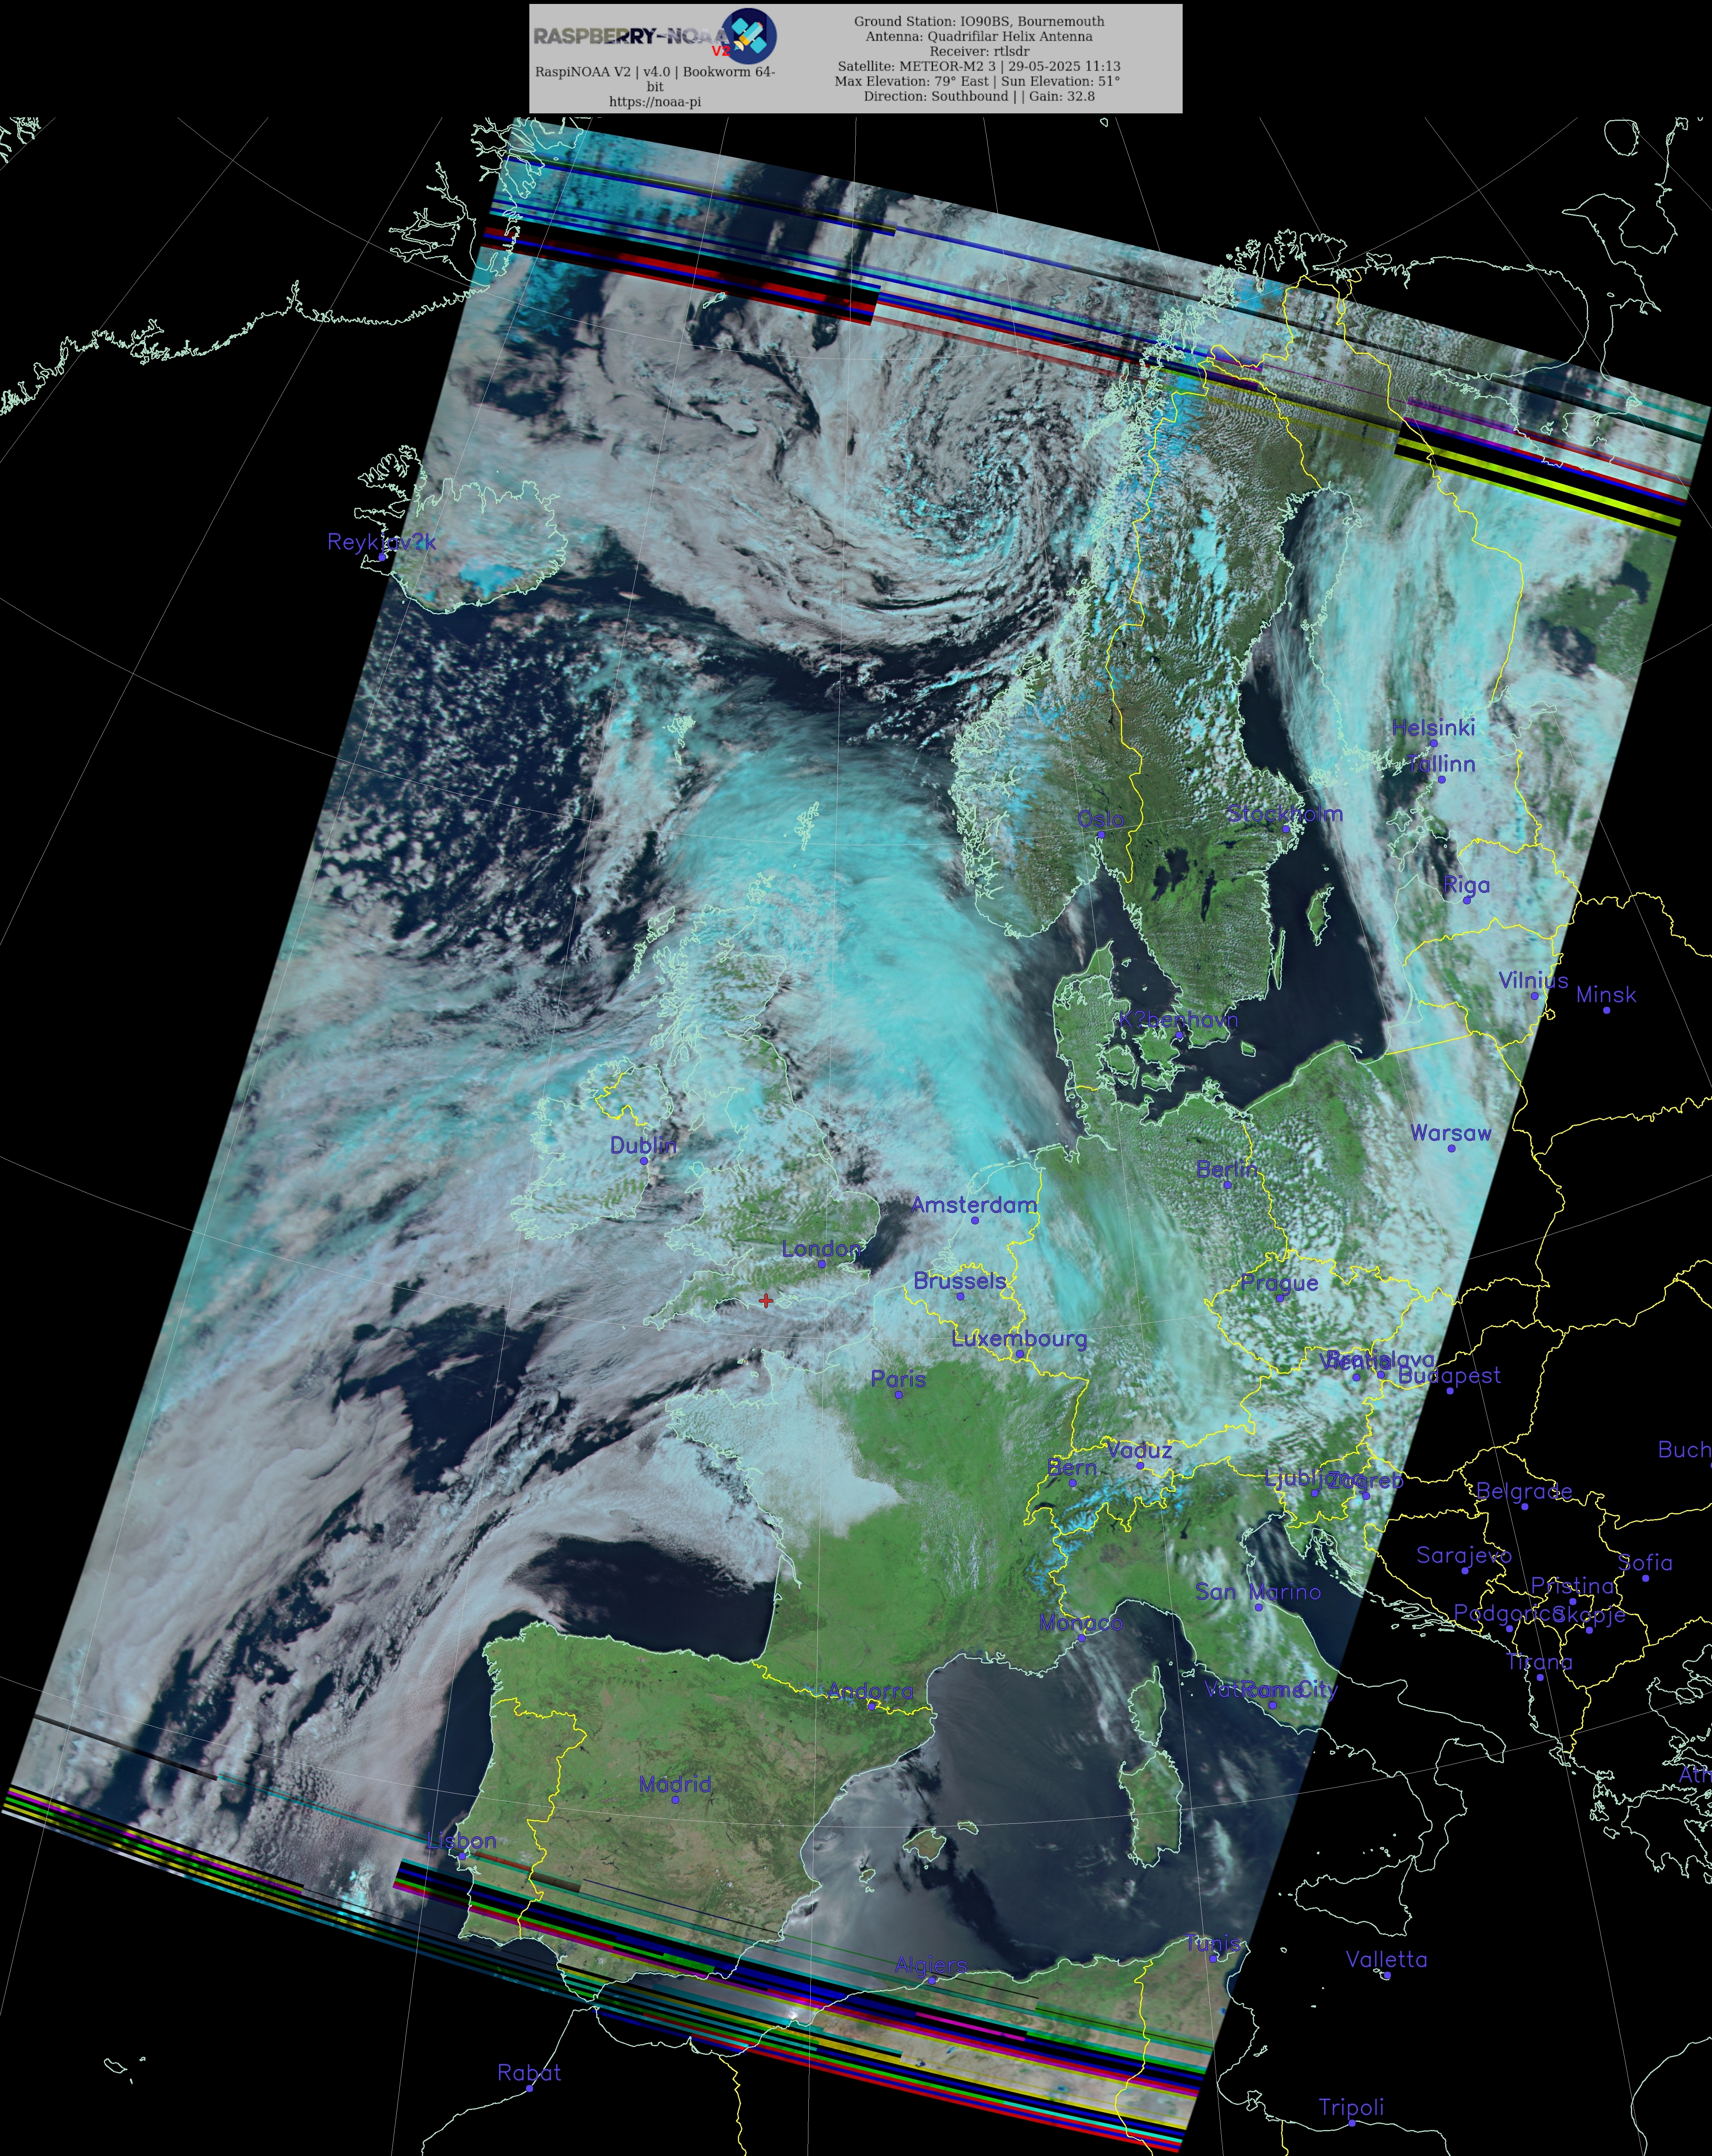
Task: Click the Reykjavik city label
Action: tap(382, 542)
